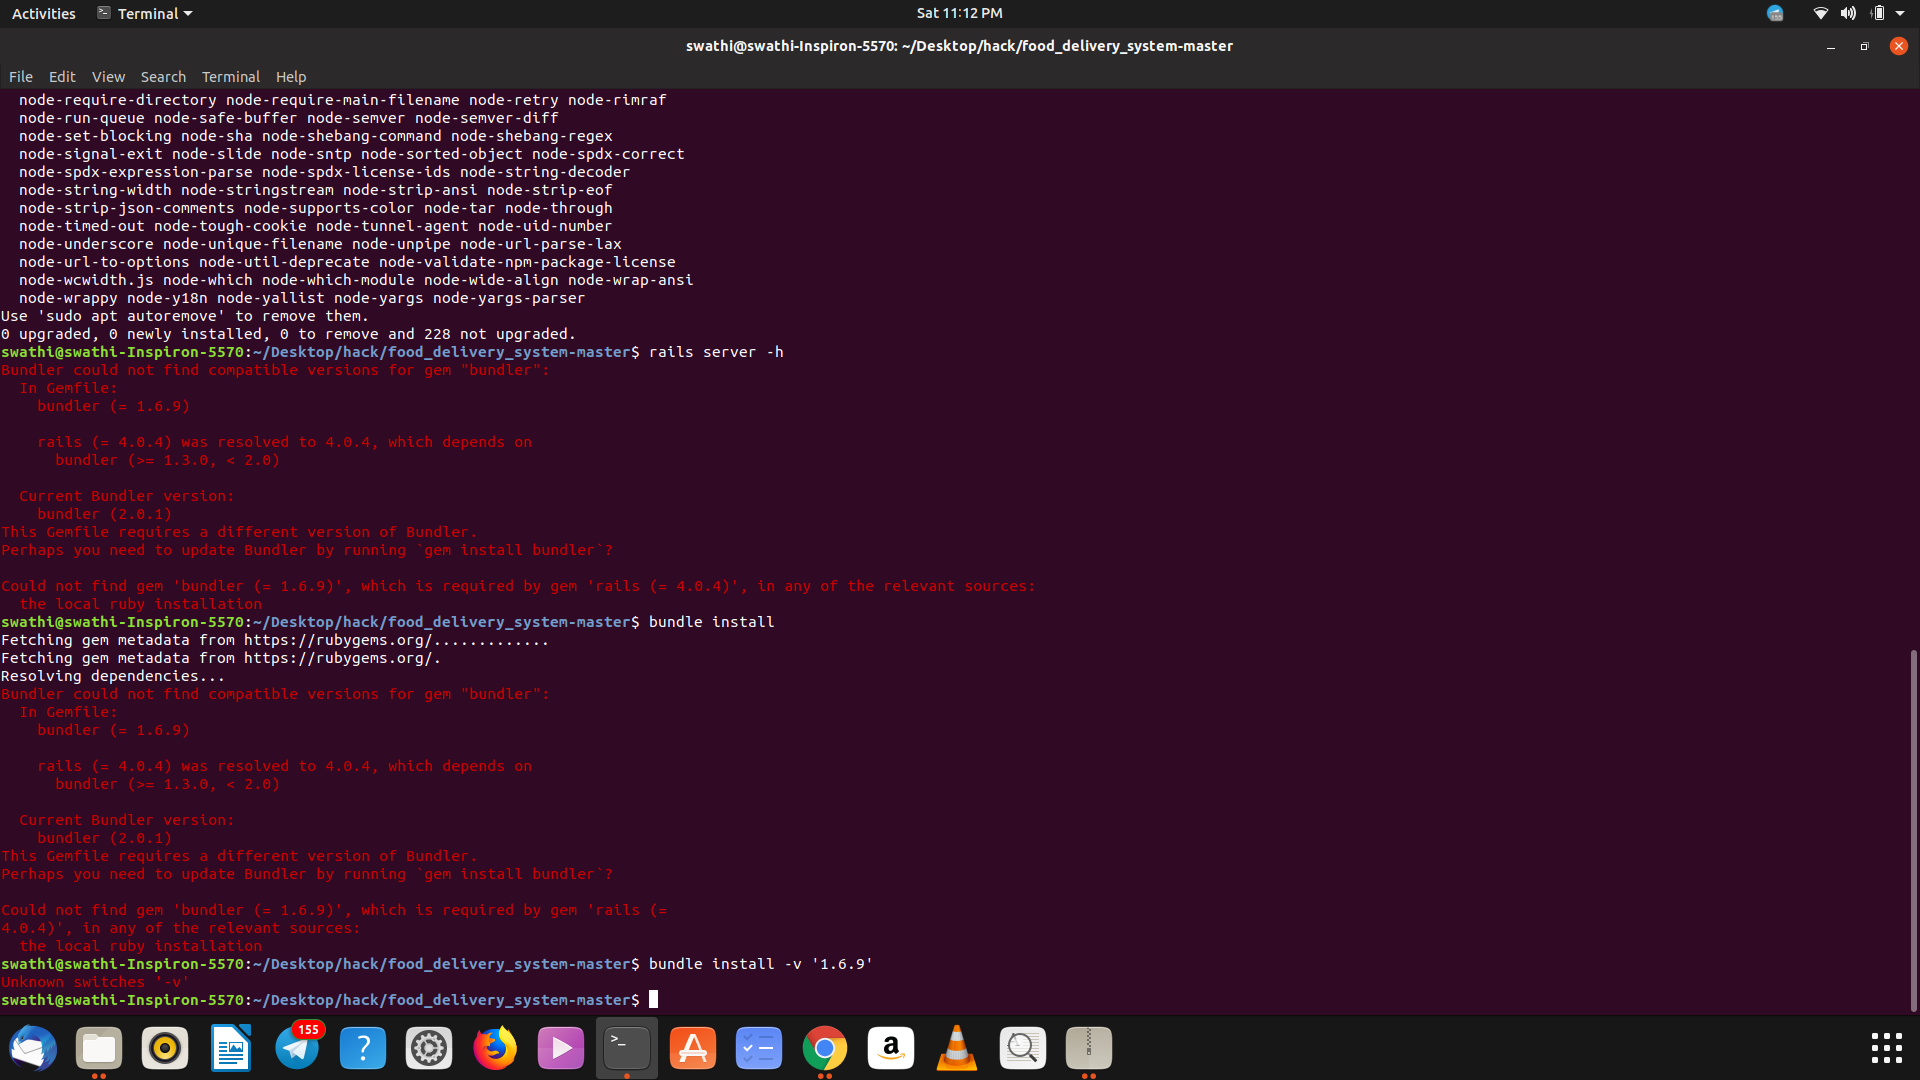1920x1080 pixels.
Task: Launch Firefox from the dock
Action: click(x=495, y=1048)
